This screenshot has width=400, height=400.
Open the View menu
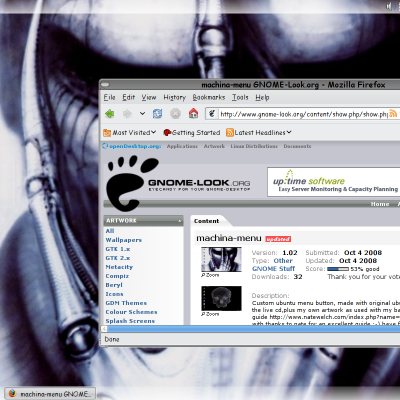pos(149,97)
